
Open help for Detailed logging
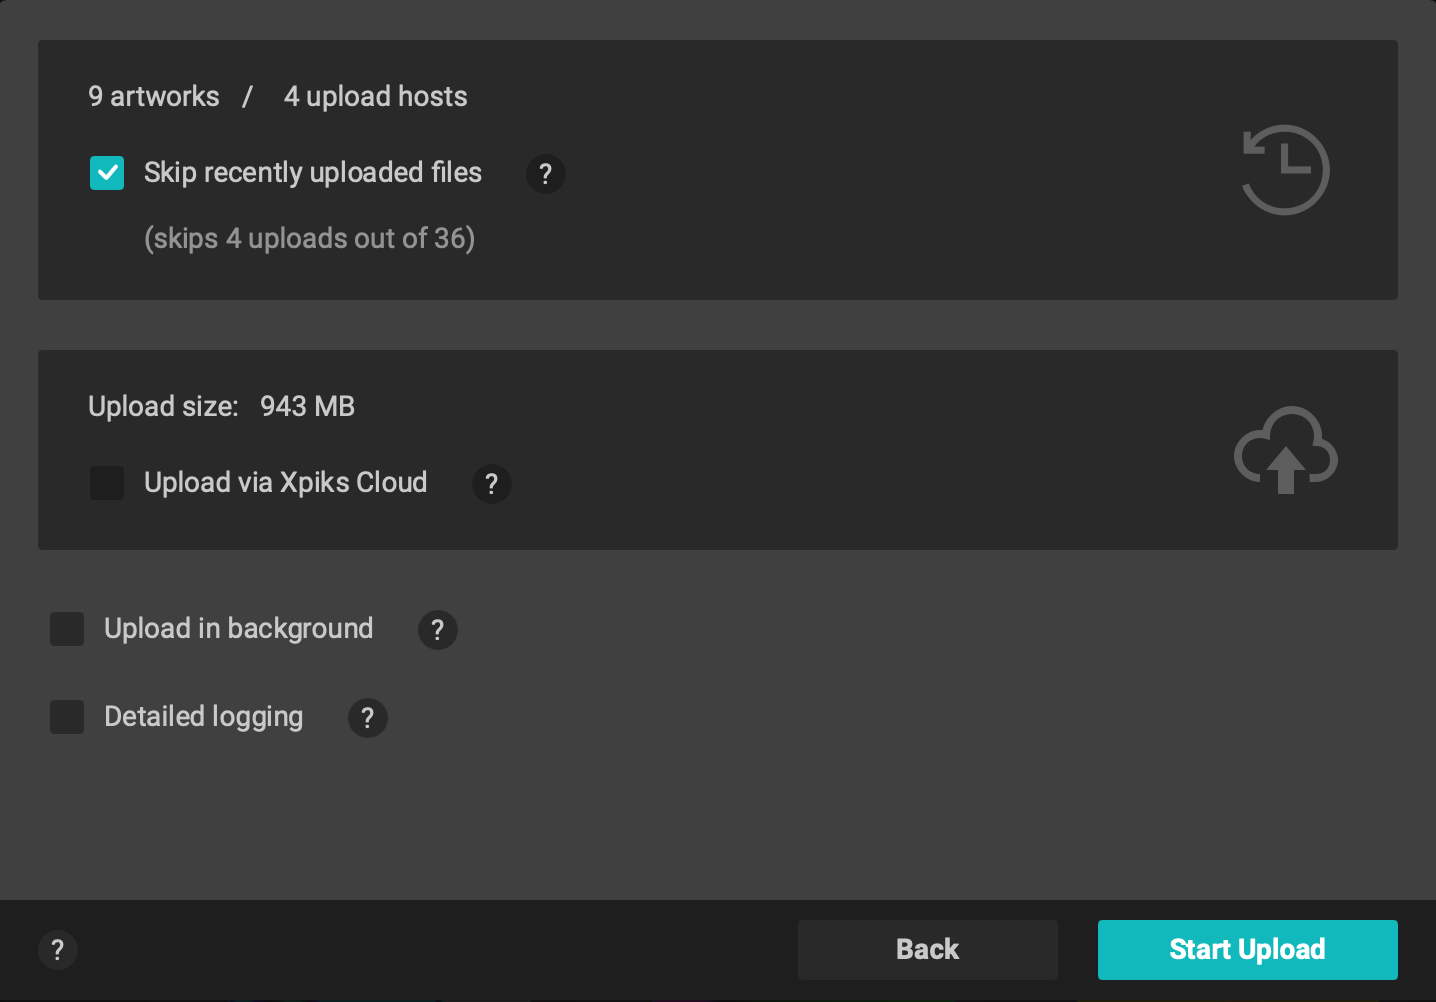pos(367,718)
